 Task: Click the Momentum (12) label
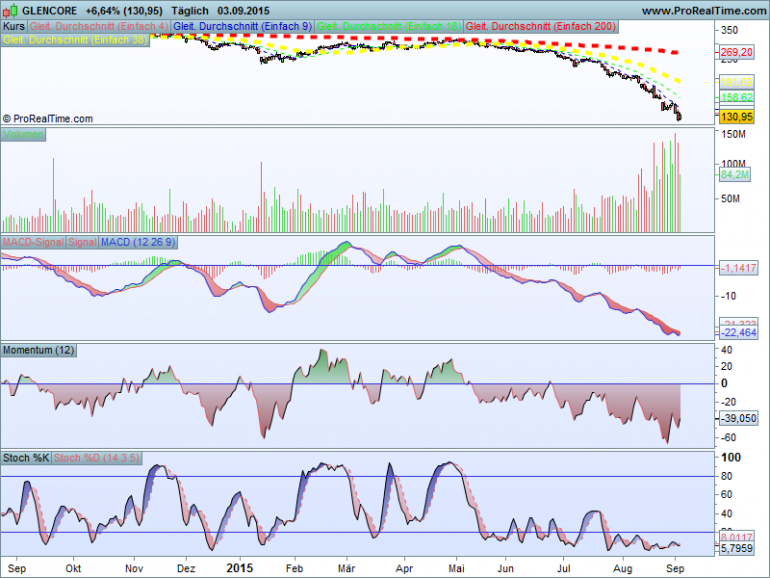[39, 350]
